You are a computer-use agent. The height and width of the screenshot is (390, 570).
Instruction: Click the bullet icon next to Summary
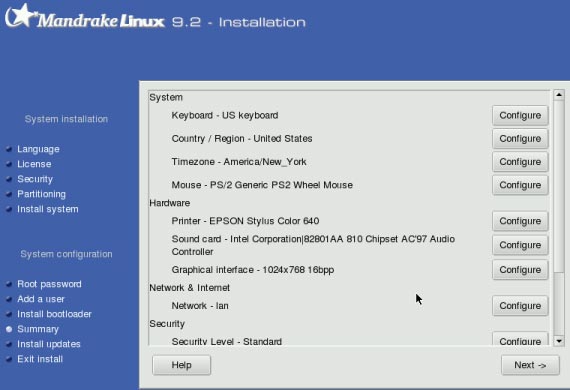coord(9,329)
